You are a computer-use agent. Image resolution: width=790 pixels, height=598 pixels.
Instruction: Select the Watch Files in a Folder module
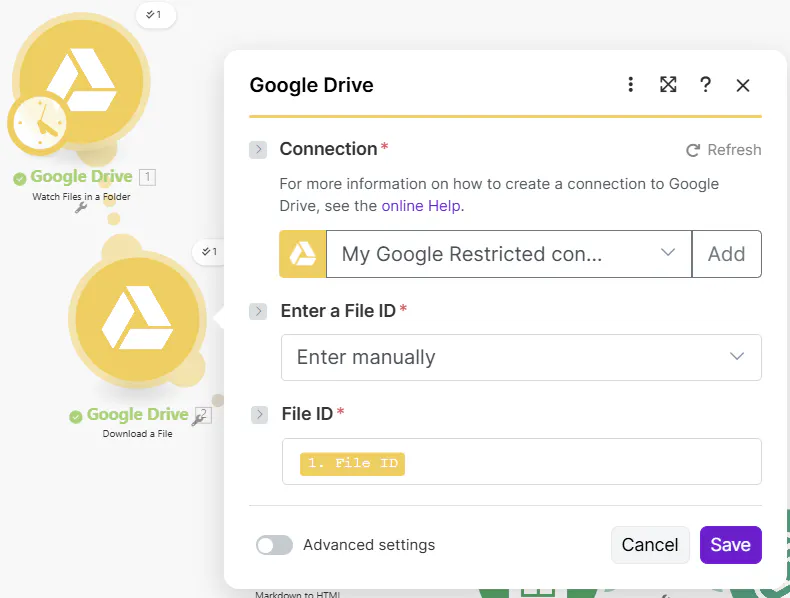pyautogui.click(x=82, y=81)
